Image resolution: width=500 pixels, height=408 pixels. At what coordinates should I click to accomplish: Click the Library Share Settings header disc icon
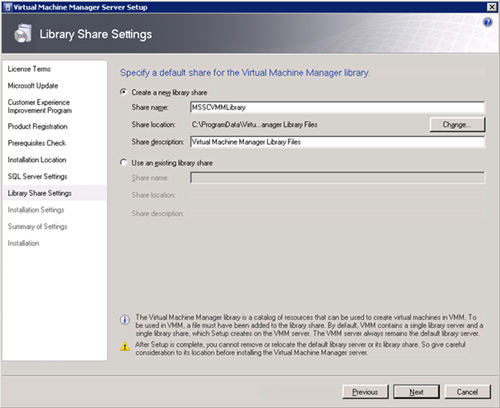(x=23, y=33)
